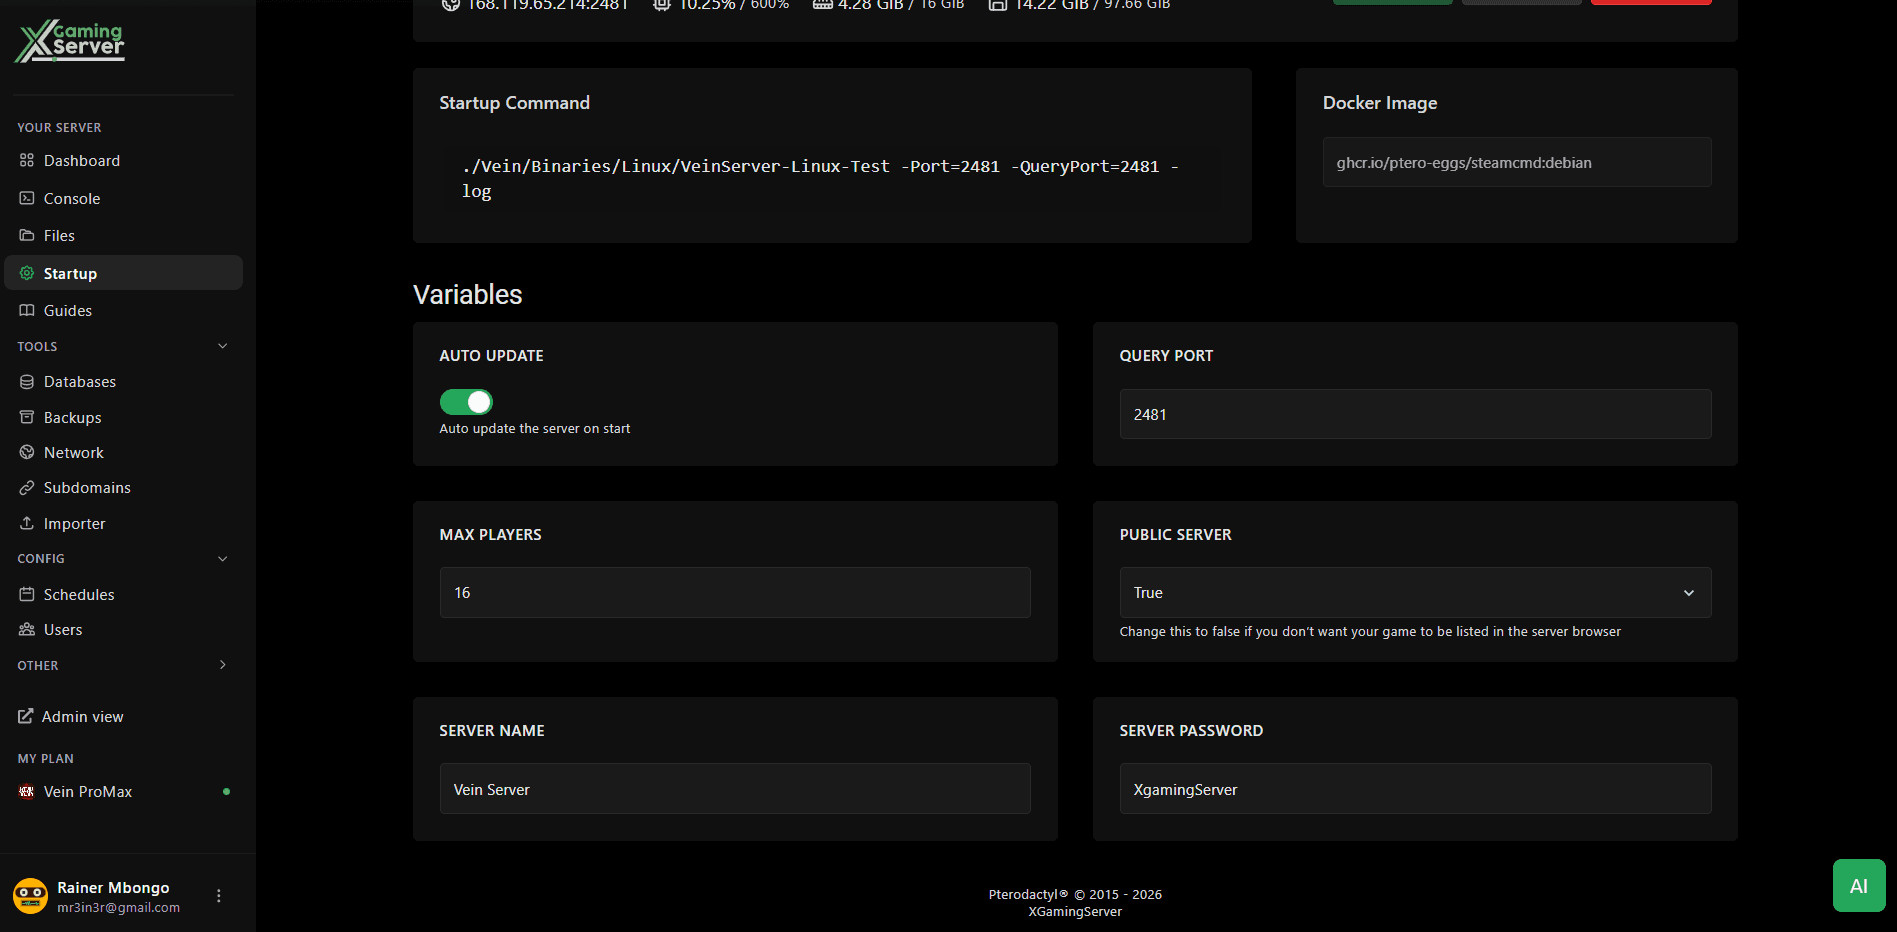Open the Files folder icon
1897x932 pixels.
27,235
